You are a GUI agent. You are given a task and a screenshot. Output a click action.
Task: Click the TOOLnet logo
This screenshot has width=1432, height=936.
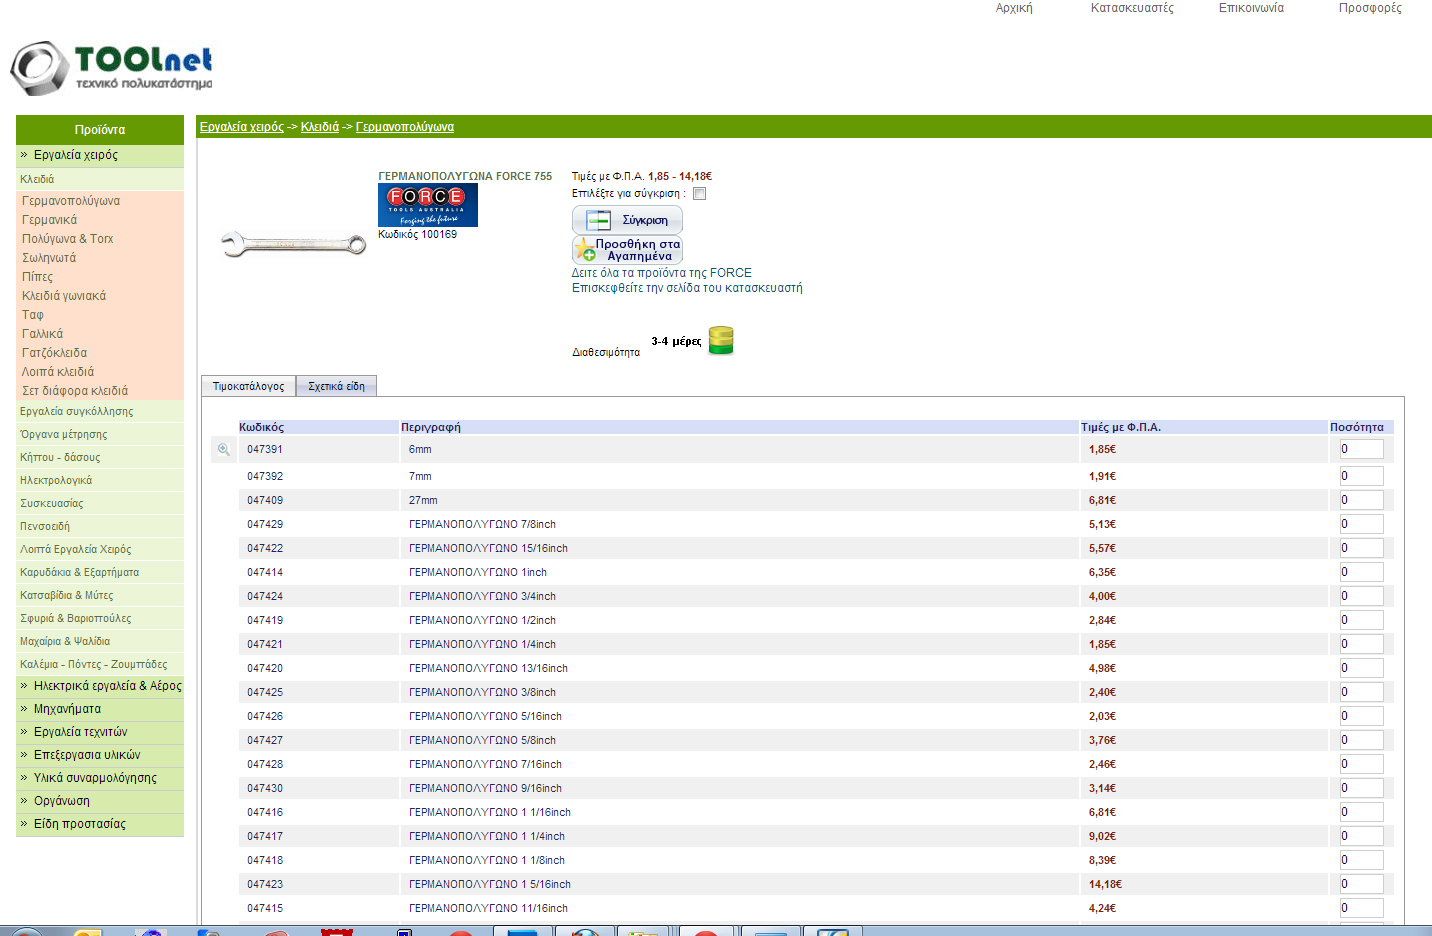111,68
